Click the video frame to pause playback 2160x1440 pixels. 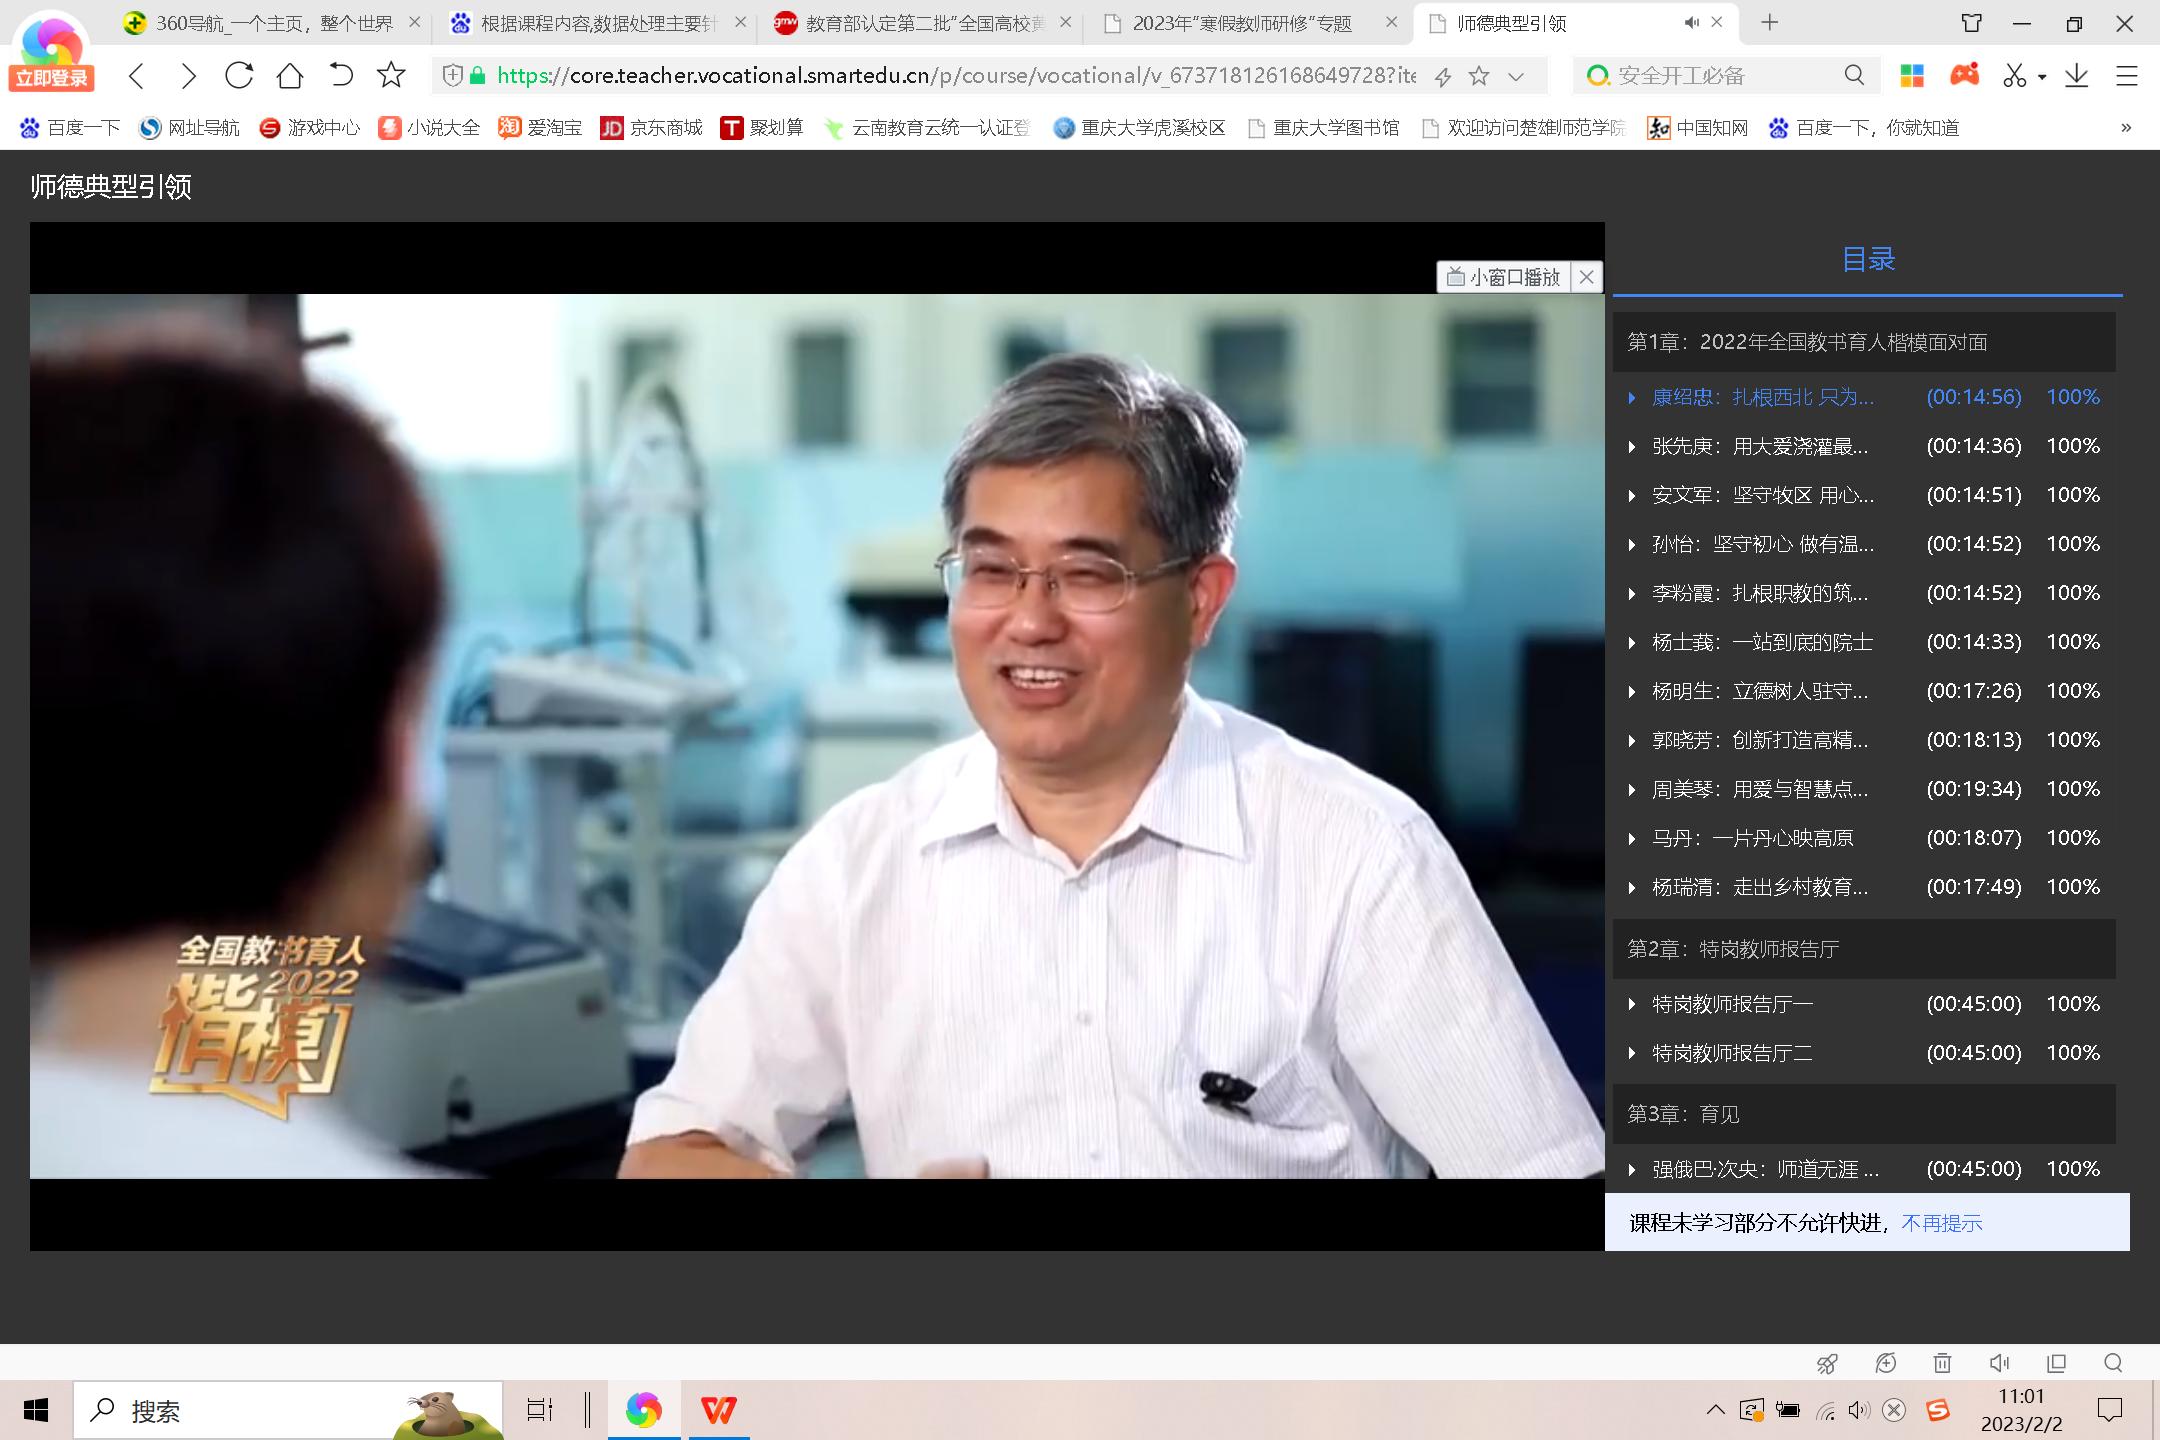click(817, 736)
